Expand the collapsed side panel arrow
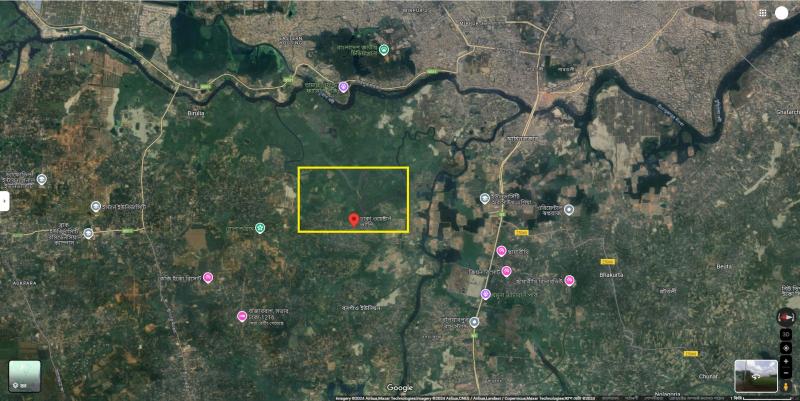This screenshot has width=800, height=401. 4,201
